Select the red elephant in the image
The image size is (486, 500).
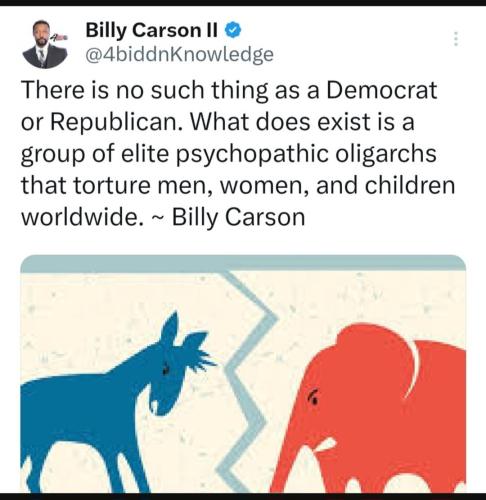pos(370,410)
